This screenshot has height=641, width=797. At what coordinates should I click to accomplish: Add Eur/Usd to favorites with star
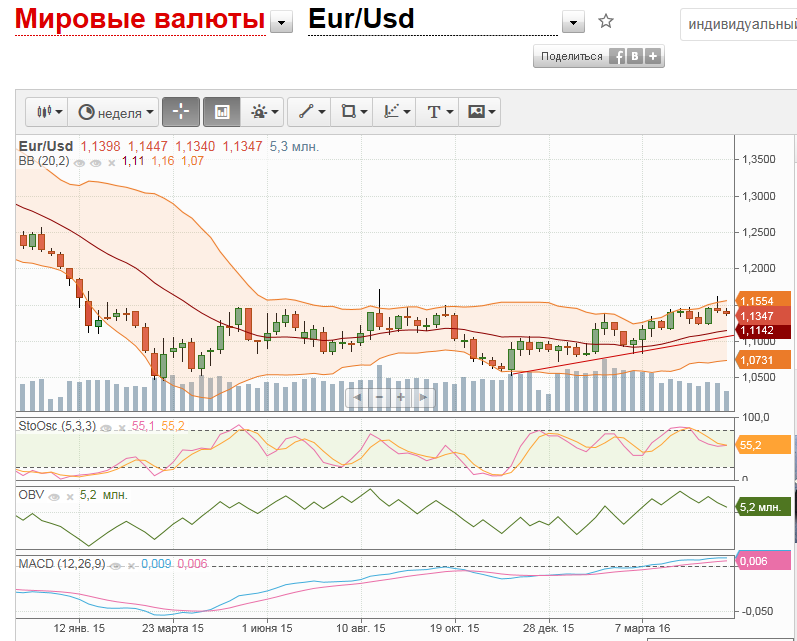[605, 21]
